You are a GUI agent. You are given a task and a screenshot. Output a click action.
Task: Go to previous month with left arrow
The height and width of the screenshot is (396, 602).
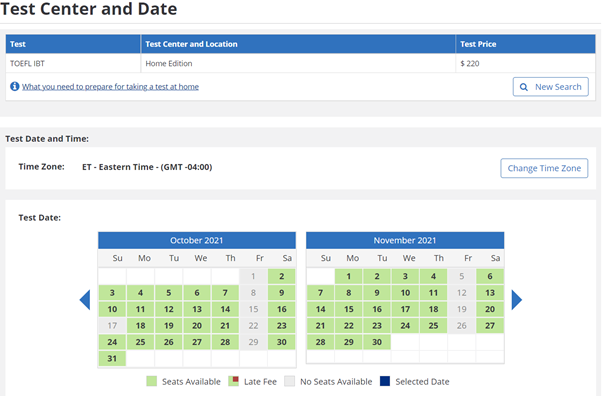click(85, 300)
